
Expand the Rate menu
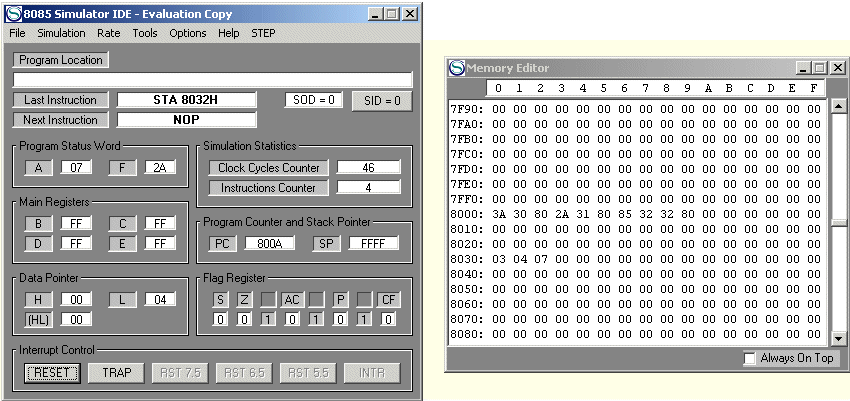[108, 33]
